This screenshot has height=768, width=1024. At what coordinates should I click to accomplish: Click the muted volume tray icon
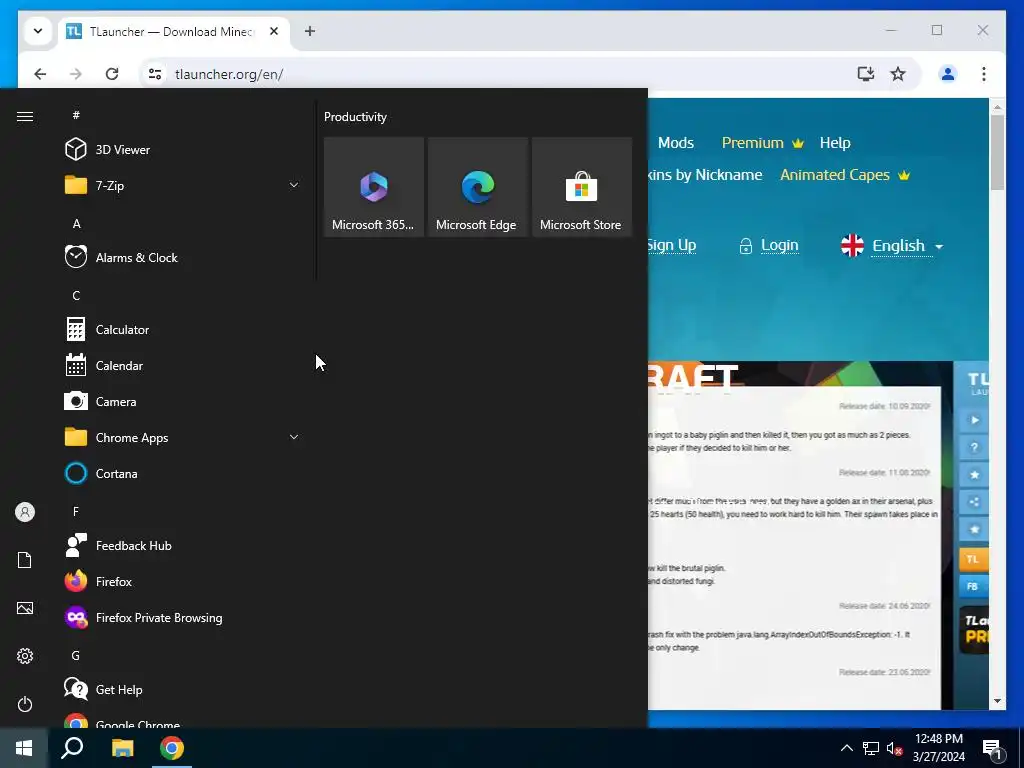click(894, 748)
